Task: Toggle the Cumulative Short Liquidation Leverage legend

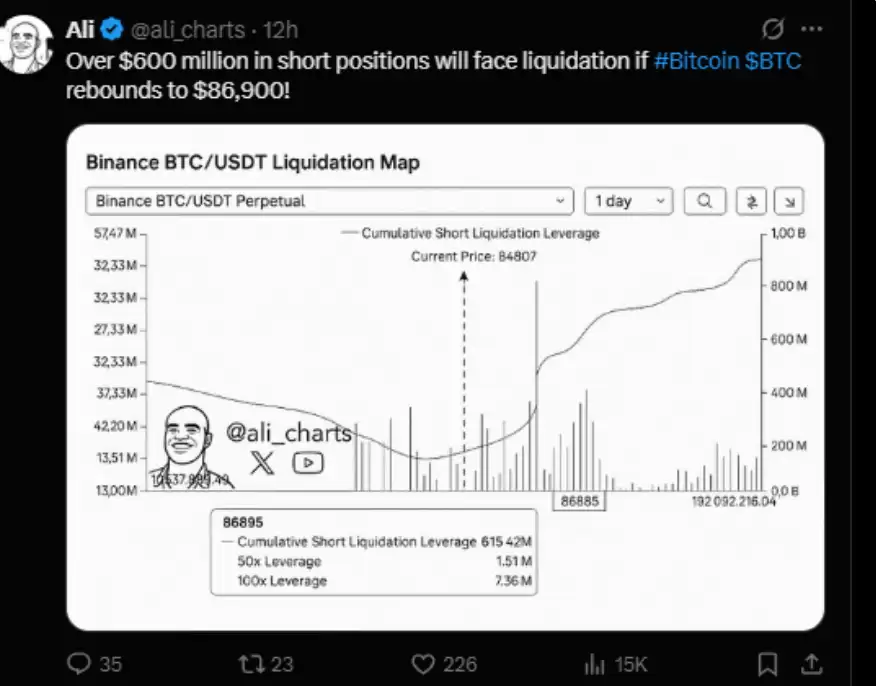Action: 470,234
